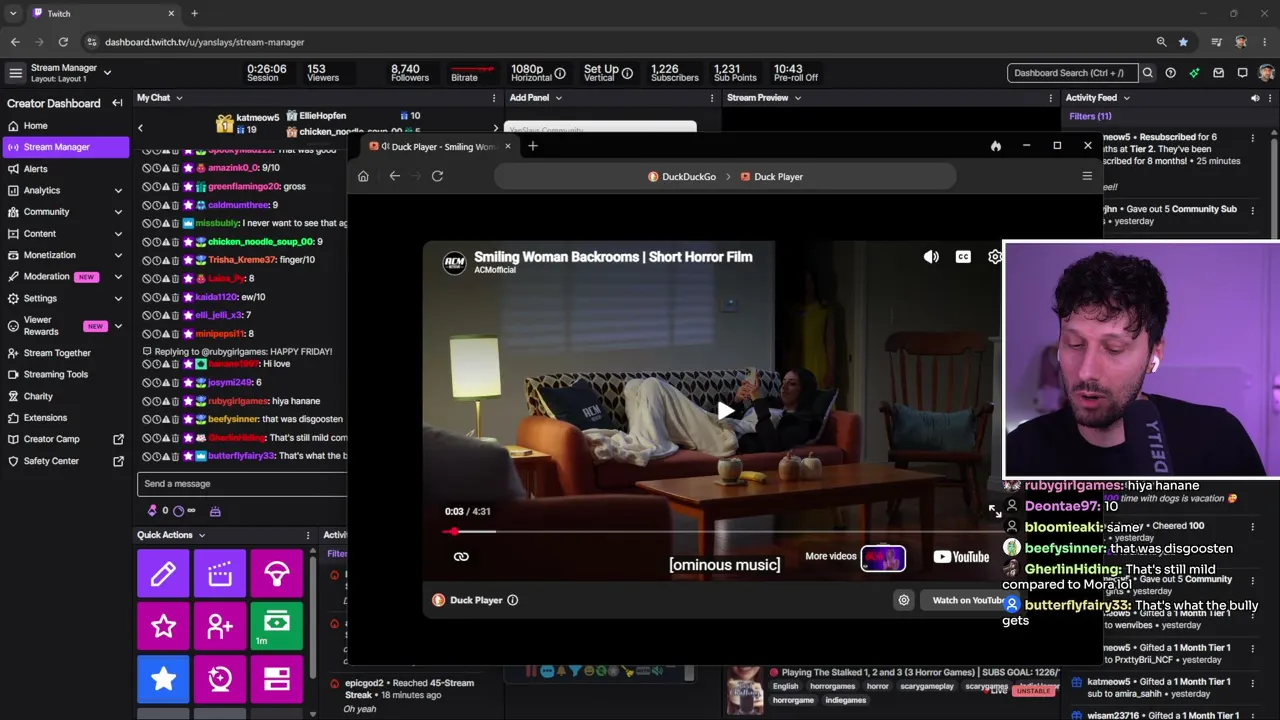Switch to the Twitch browser tab

pyautogui.click(x=102, y=14)
